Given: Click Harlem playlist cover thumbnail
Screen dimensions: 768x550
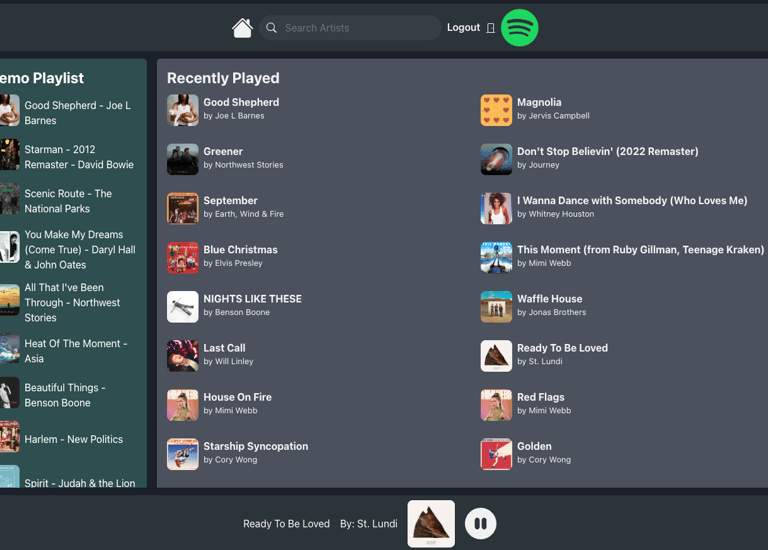Looking at the screenshot, I should (10, 436).
